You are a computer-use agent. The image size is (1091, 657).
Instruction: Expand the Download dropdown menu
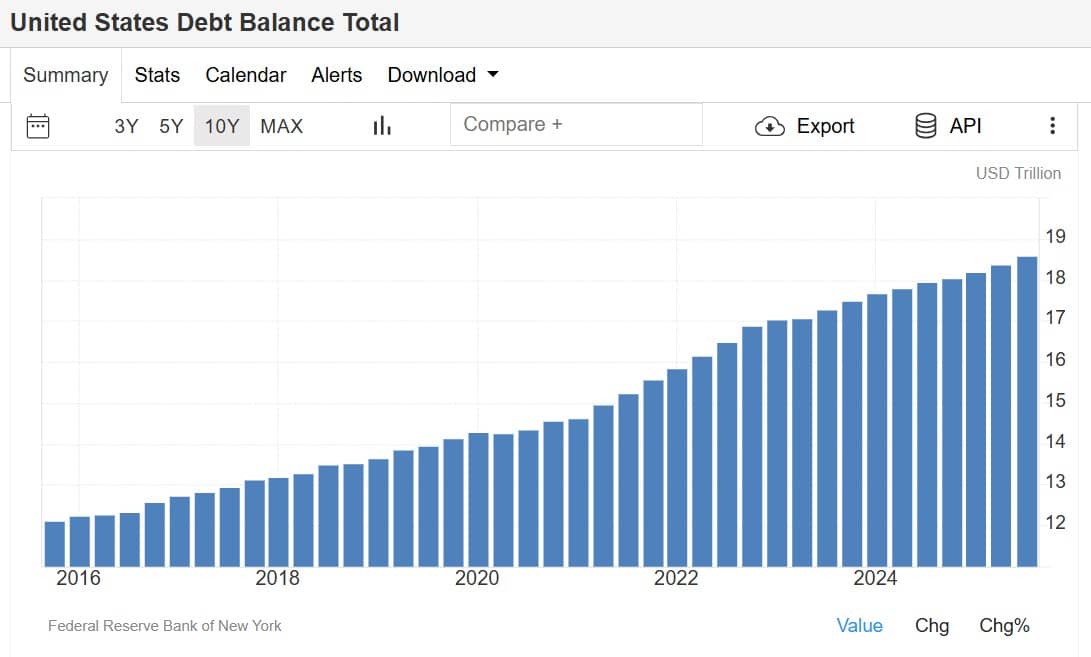tap(443, 75)
